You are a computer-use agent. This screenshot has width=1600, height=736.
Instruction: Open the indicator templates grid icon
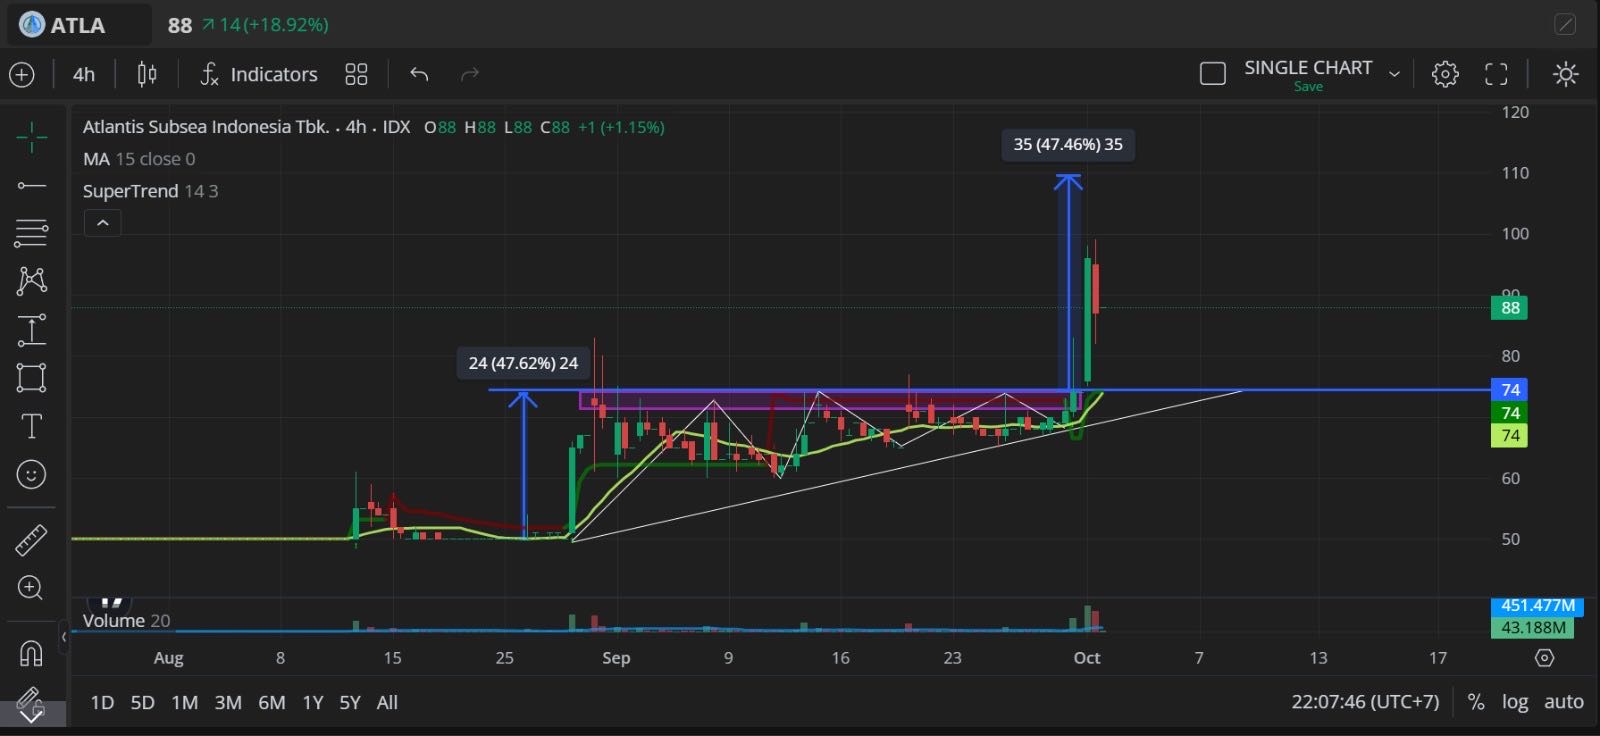[x=356, y=74]
